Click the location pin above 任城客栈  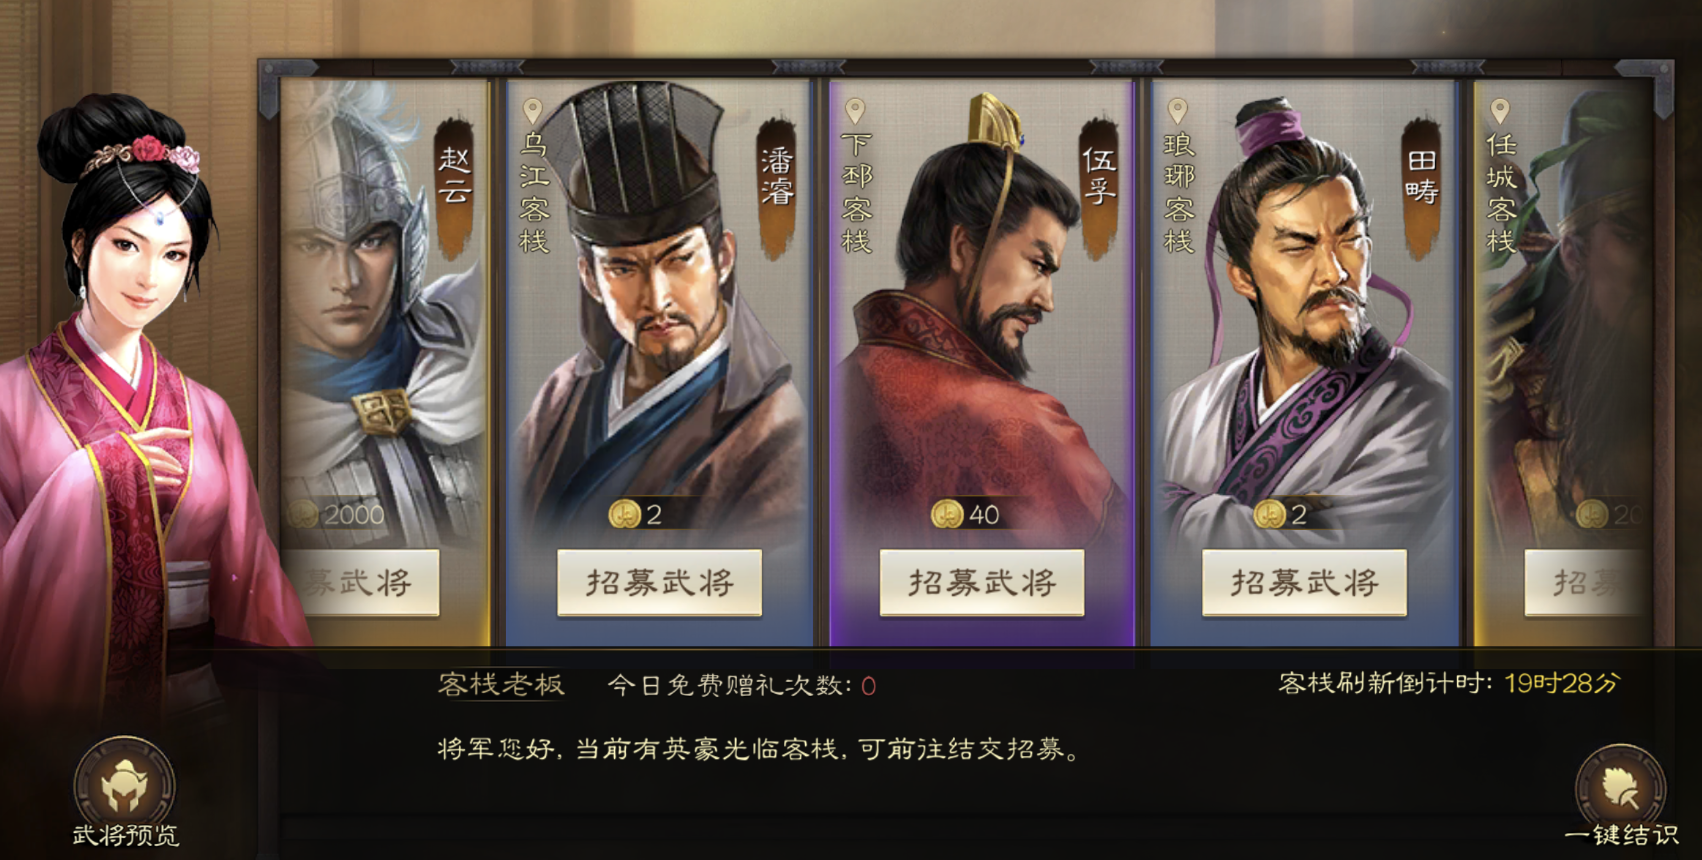point(1500,111)
